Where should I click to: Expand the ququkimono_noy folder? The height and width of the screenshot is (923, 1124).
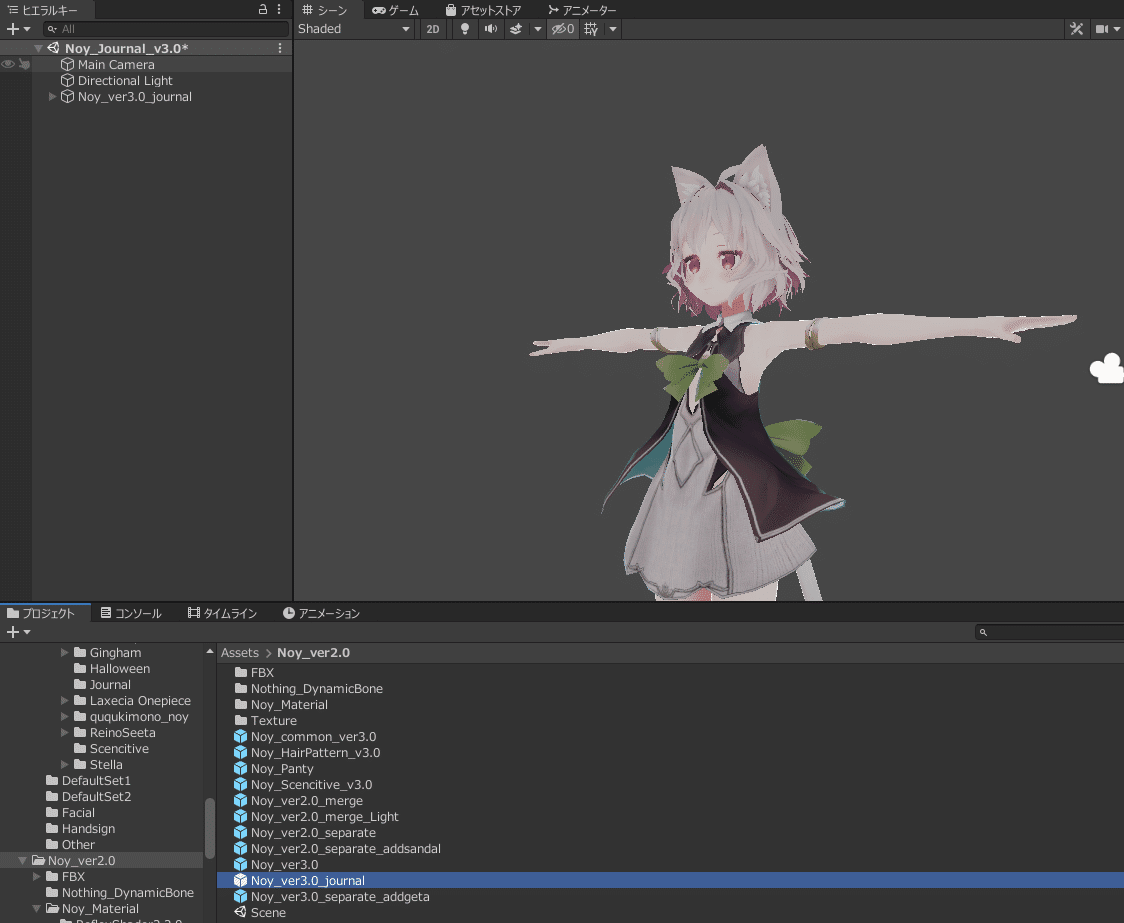pos(65,717)
